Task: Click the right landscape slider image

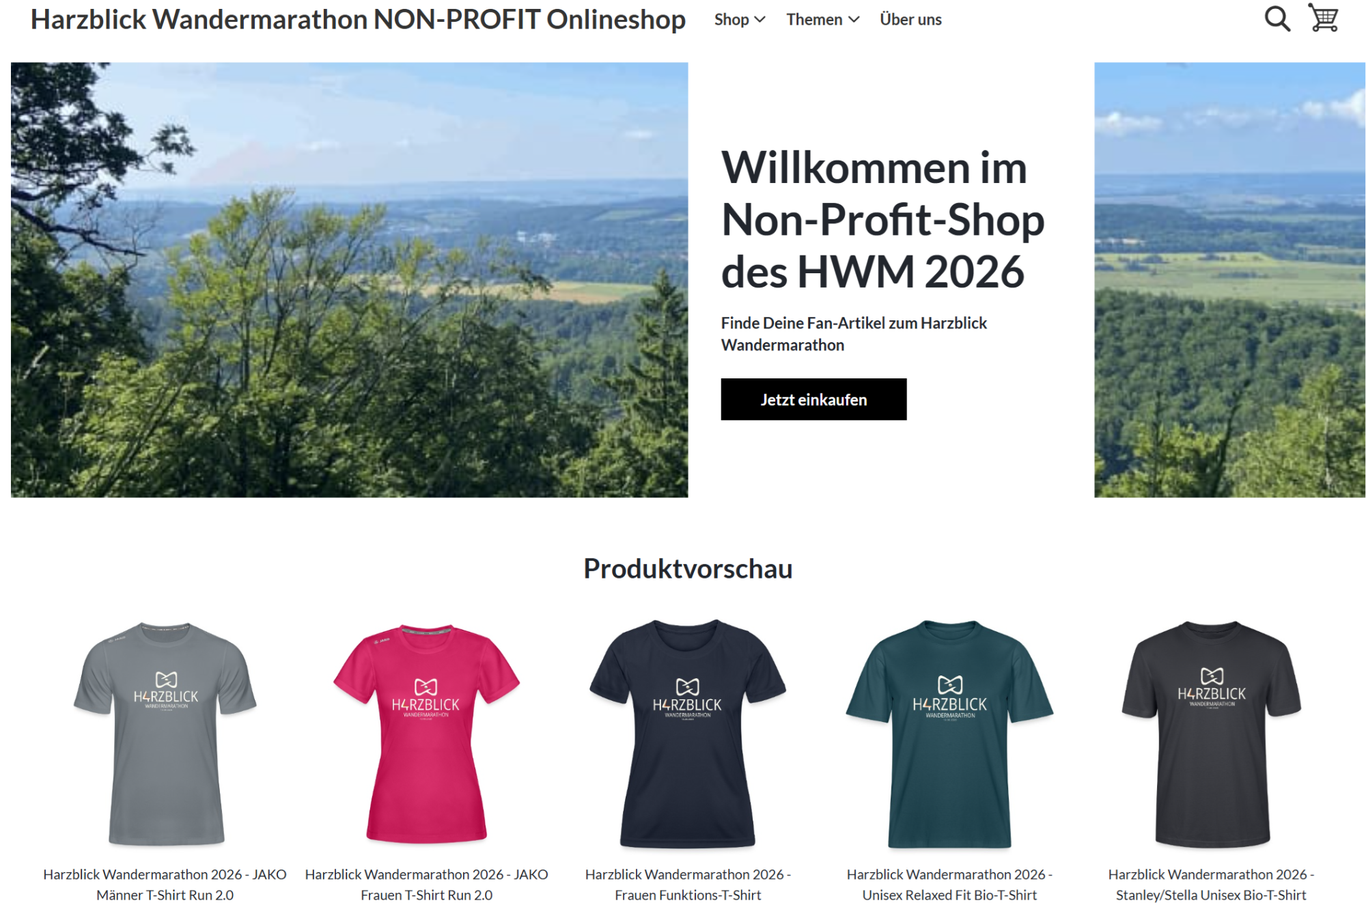Action: [1229, 280]
